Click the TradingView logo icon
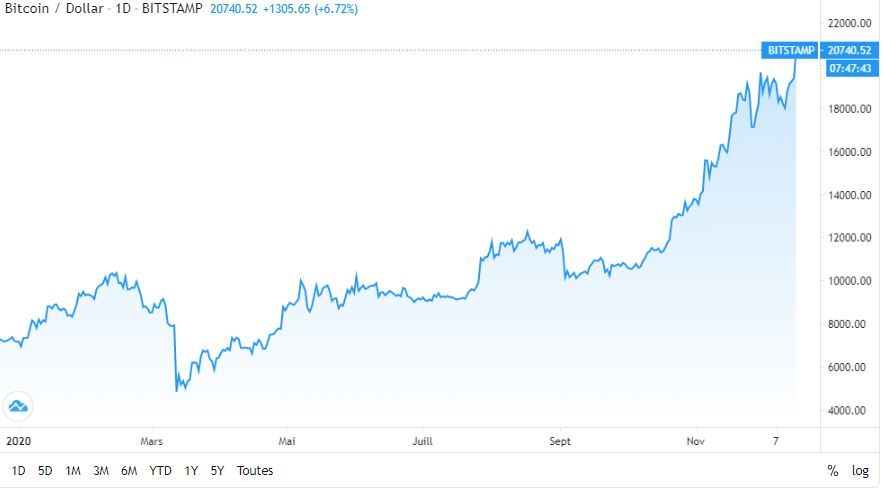Screen dimensions: 883x488 tap(18, 406)
